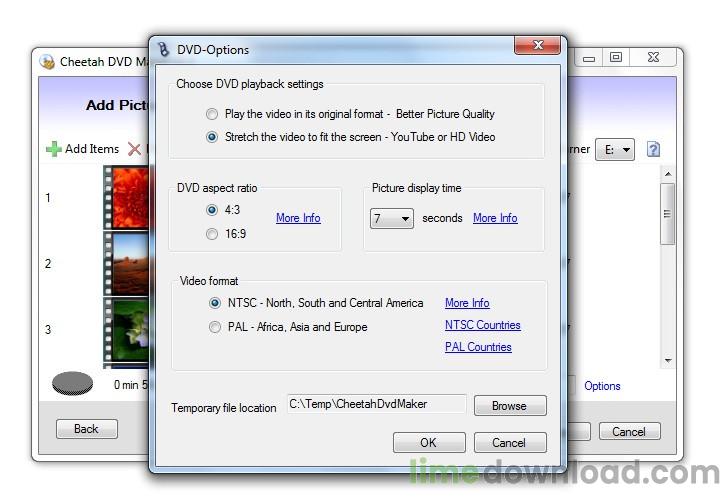727x503 pixels.
Task: Maximize the Cheetah DVD Maker window
Action: tap(616, 57)
